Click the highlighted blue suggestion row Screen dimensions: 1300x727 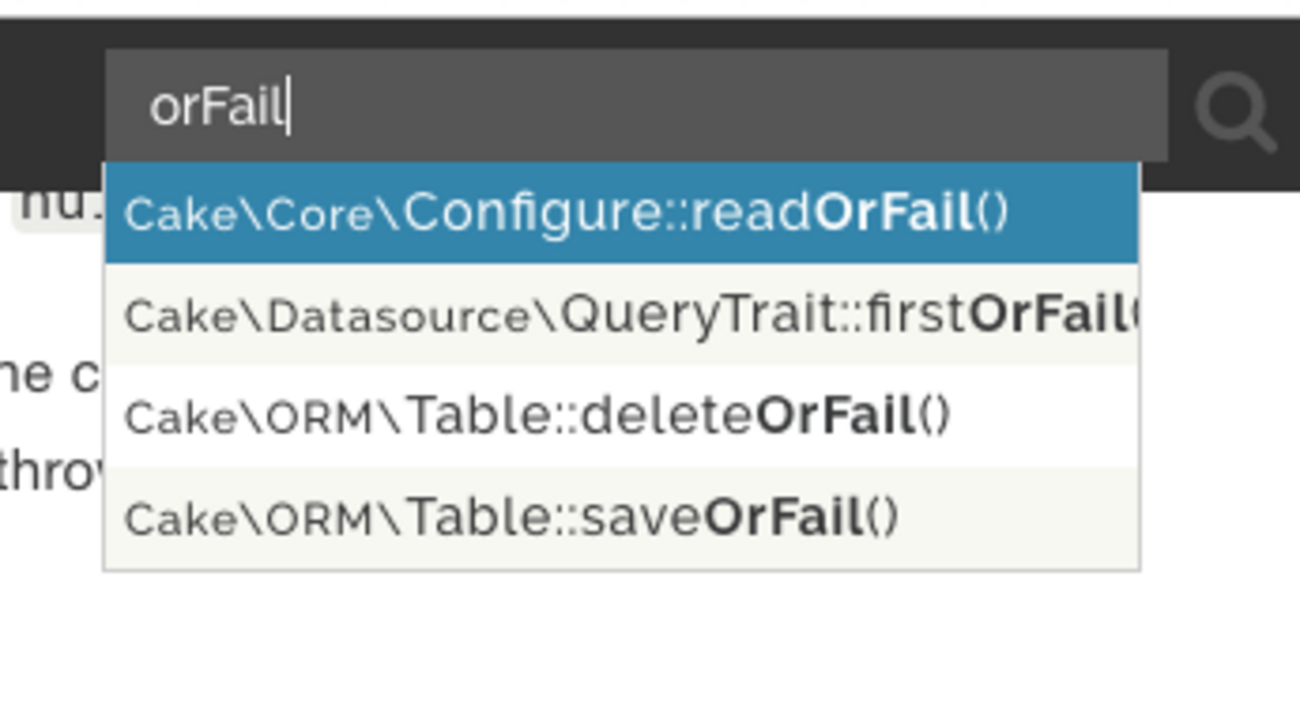620,213
